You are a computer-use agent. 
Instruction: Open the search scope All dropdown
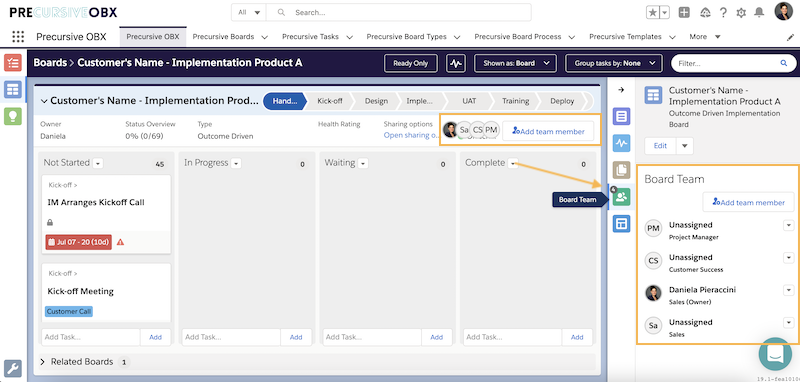click(249, 12)
